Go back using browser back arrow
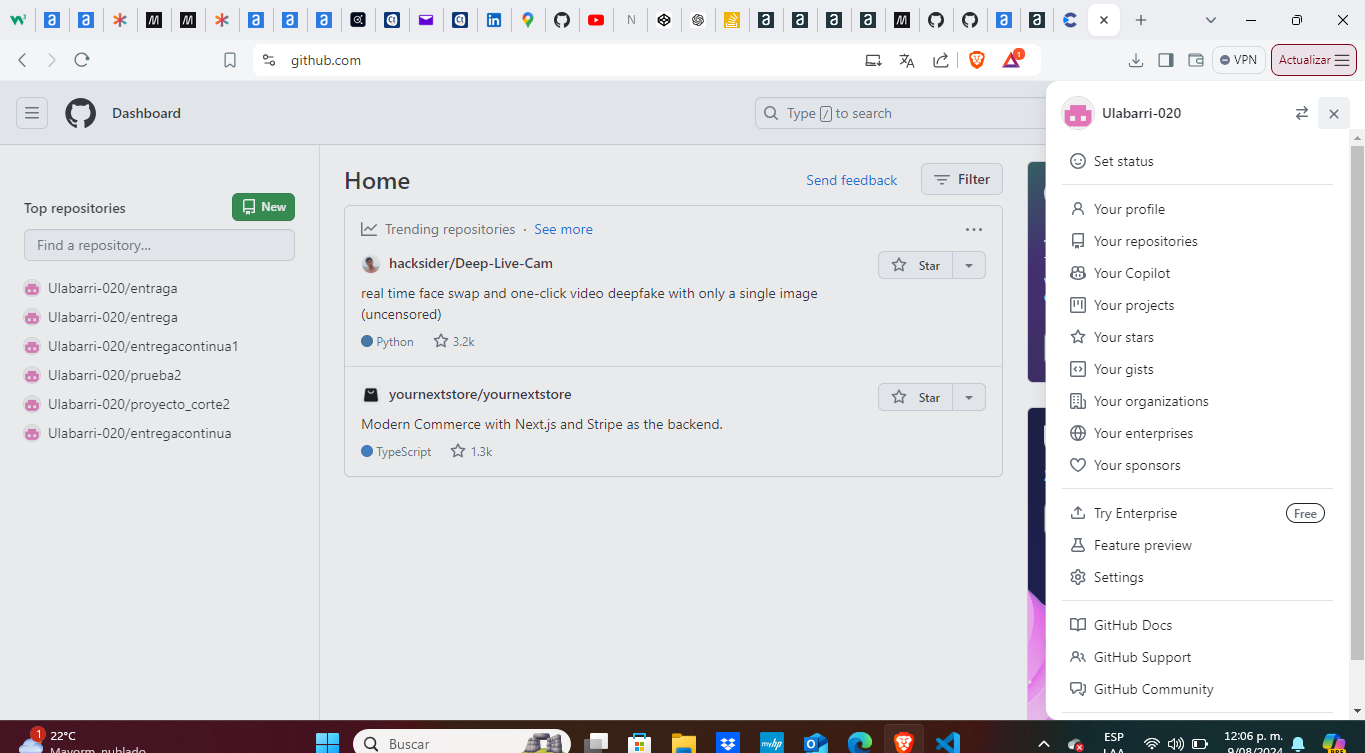 click(22, 60)
